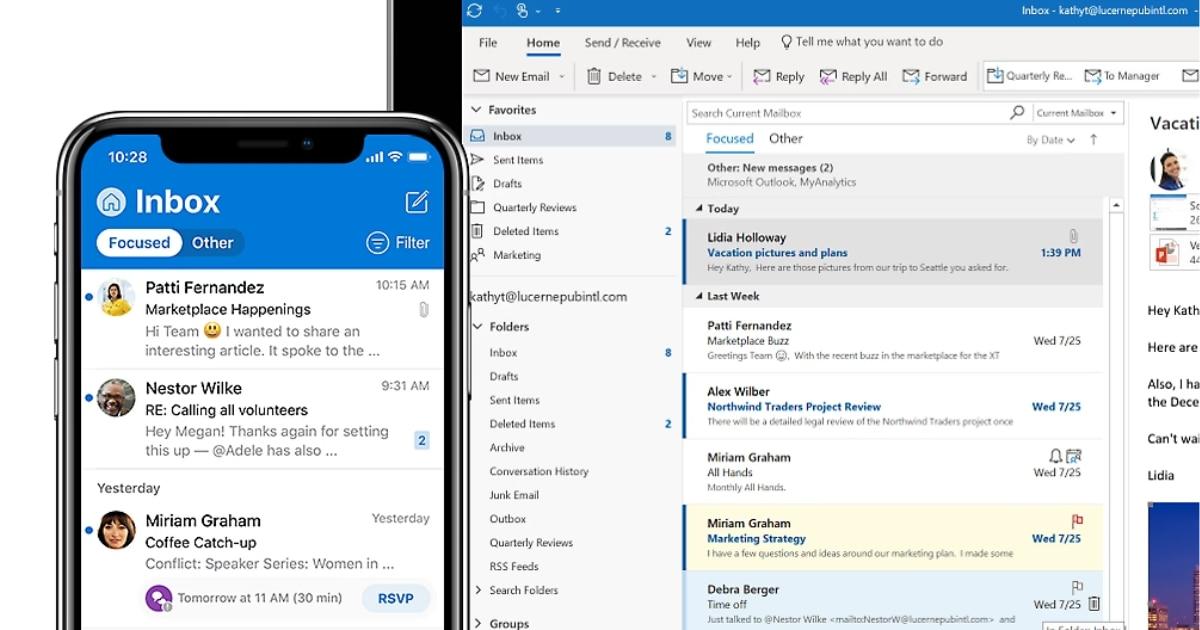Click the trash icon on Debra Berger's email
This screenshot has width=1200, height=630.
1094,604
